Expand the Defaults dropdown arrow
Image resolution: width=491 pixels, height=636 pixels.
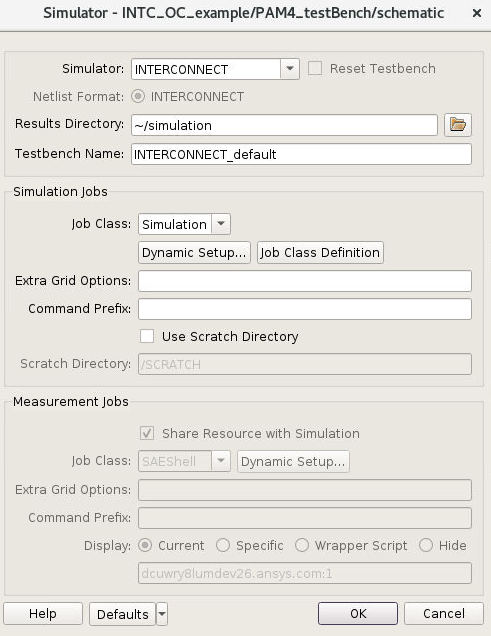[x=162, y=614]
